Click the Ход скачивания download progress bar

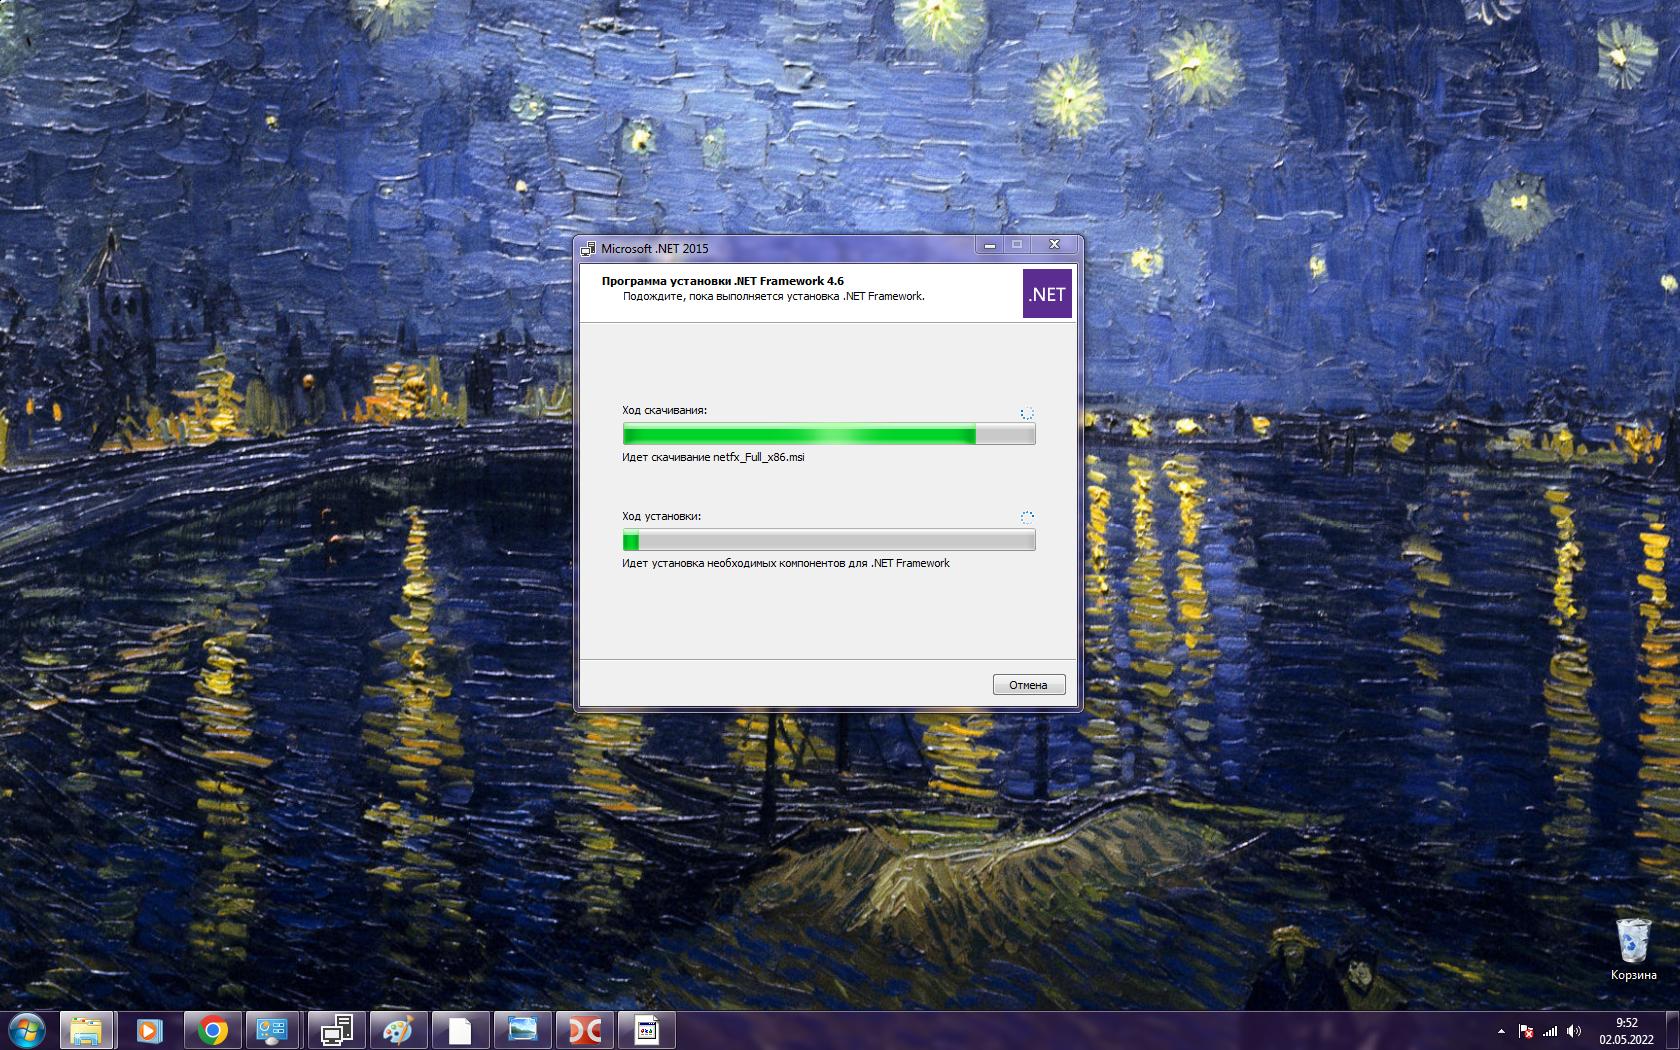(829, 434)
